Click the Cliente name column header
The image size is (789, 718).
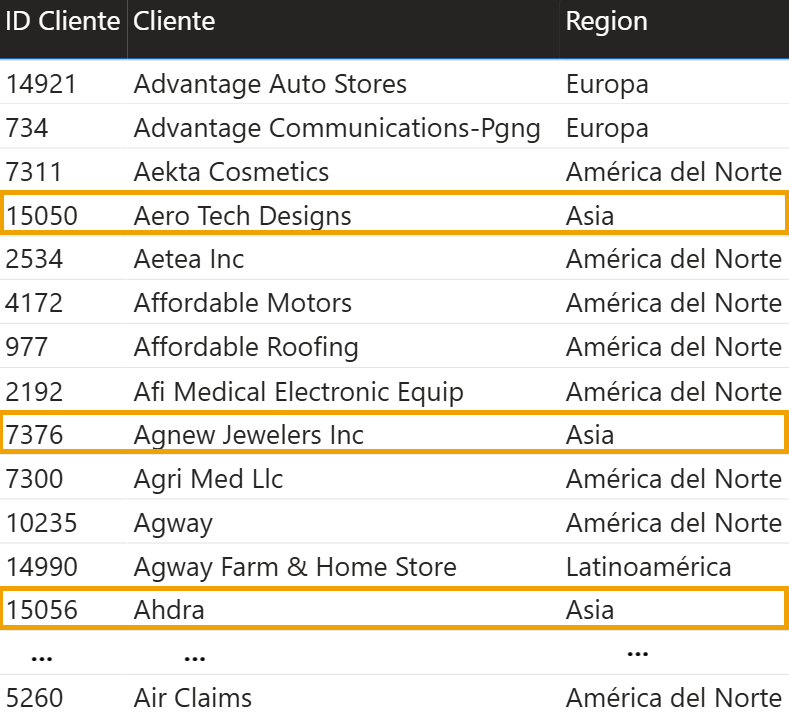(174, 22)
